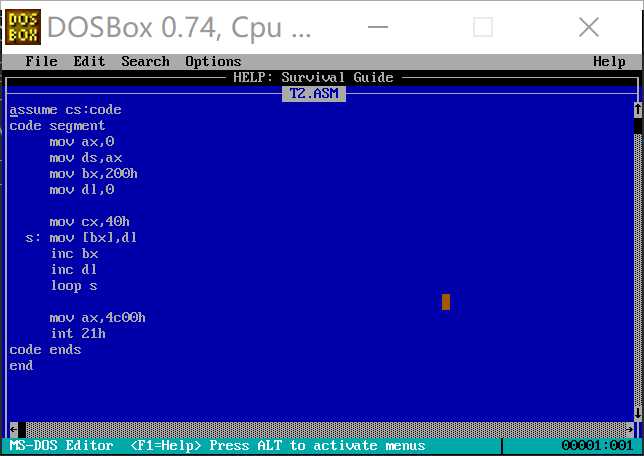The height and width of the screenshot is (456, 644).
Task: Click the line 'mov dl,0'
Action: coord(82,190)
